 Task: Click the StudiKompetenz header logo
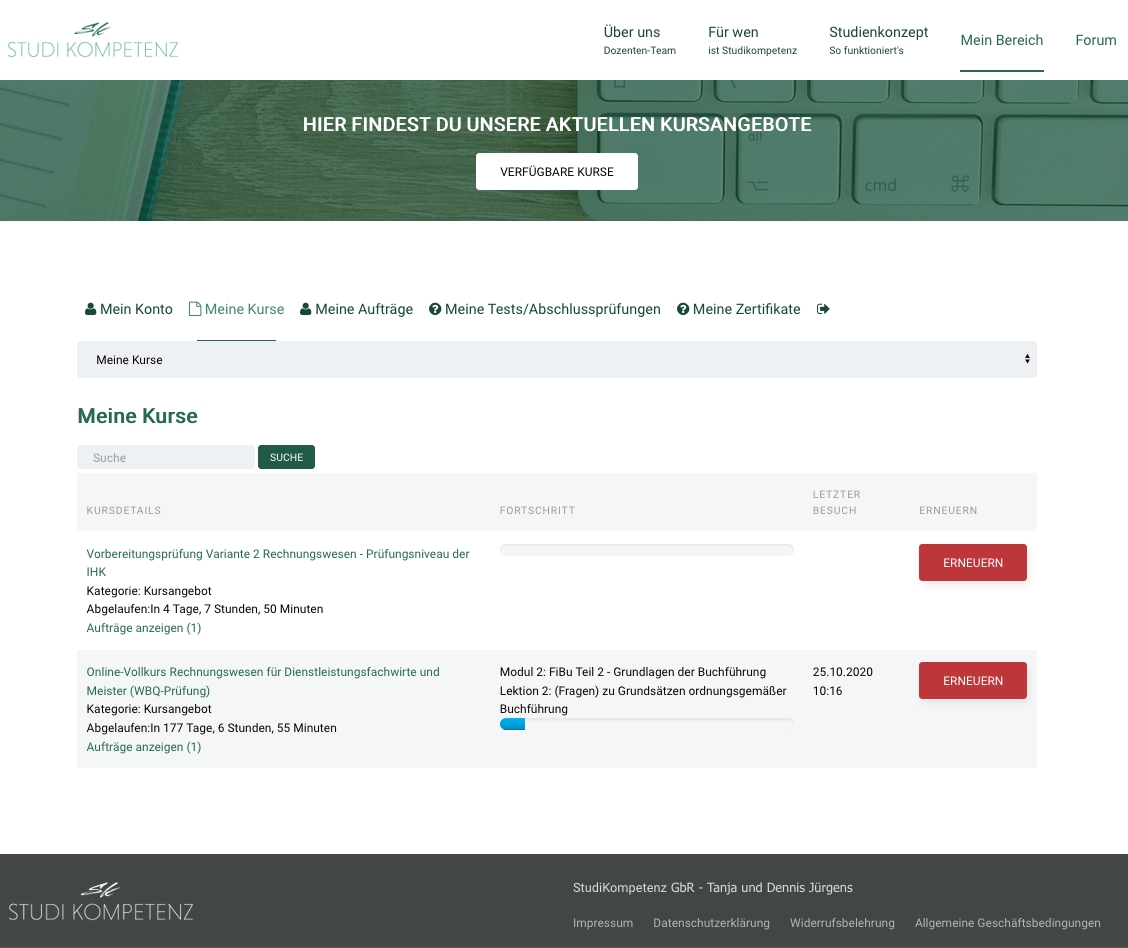coord(93,40)
